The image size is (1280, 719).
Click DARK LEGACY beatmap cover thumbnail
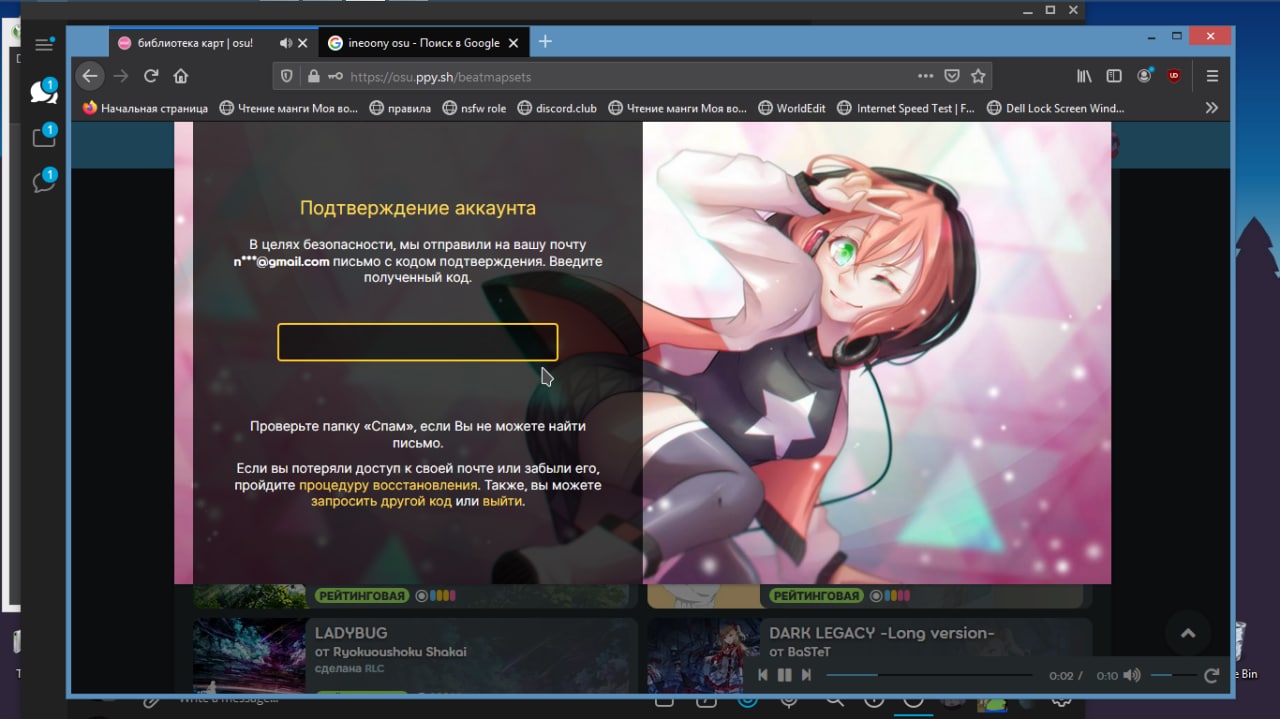(702, 655)
